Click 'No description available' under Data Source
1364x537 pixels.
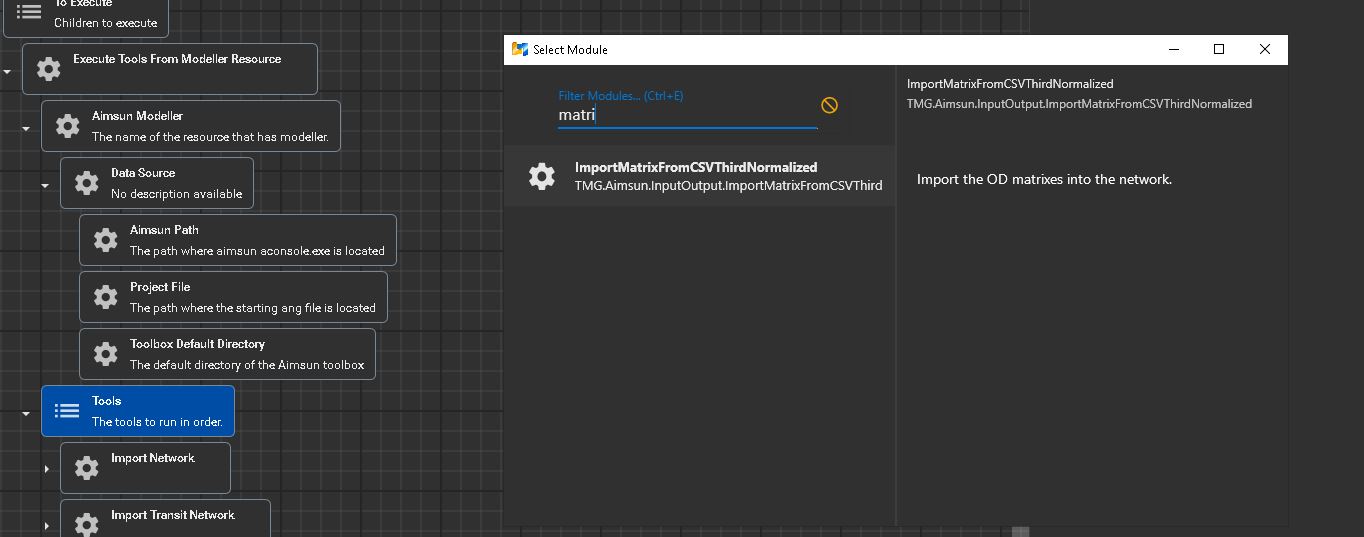[176, 194]
